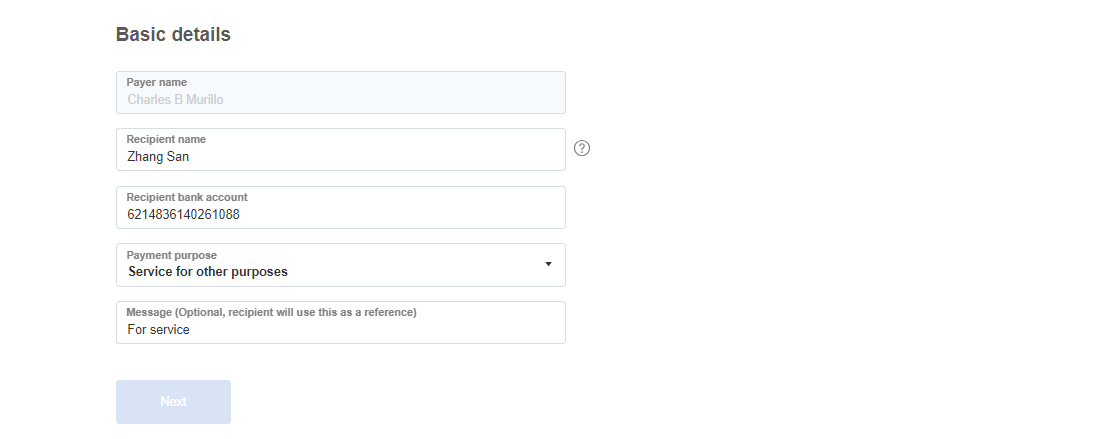This screenshot has height=439, width=1115.
Task: Select the 'Service for other purposes' value
Action: pyautogui.click(x=208, y=272)
